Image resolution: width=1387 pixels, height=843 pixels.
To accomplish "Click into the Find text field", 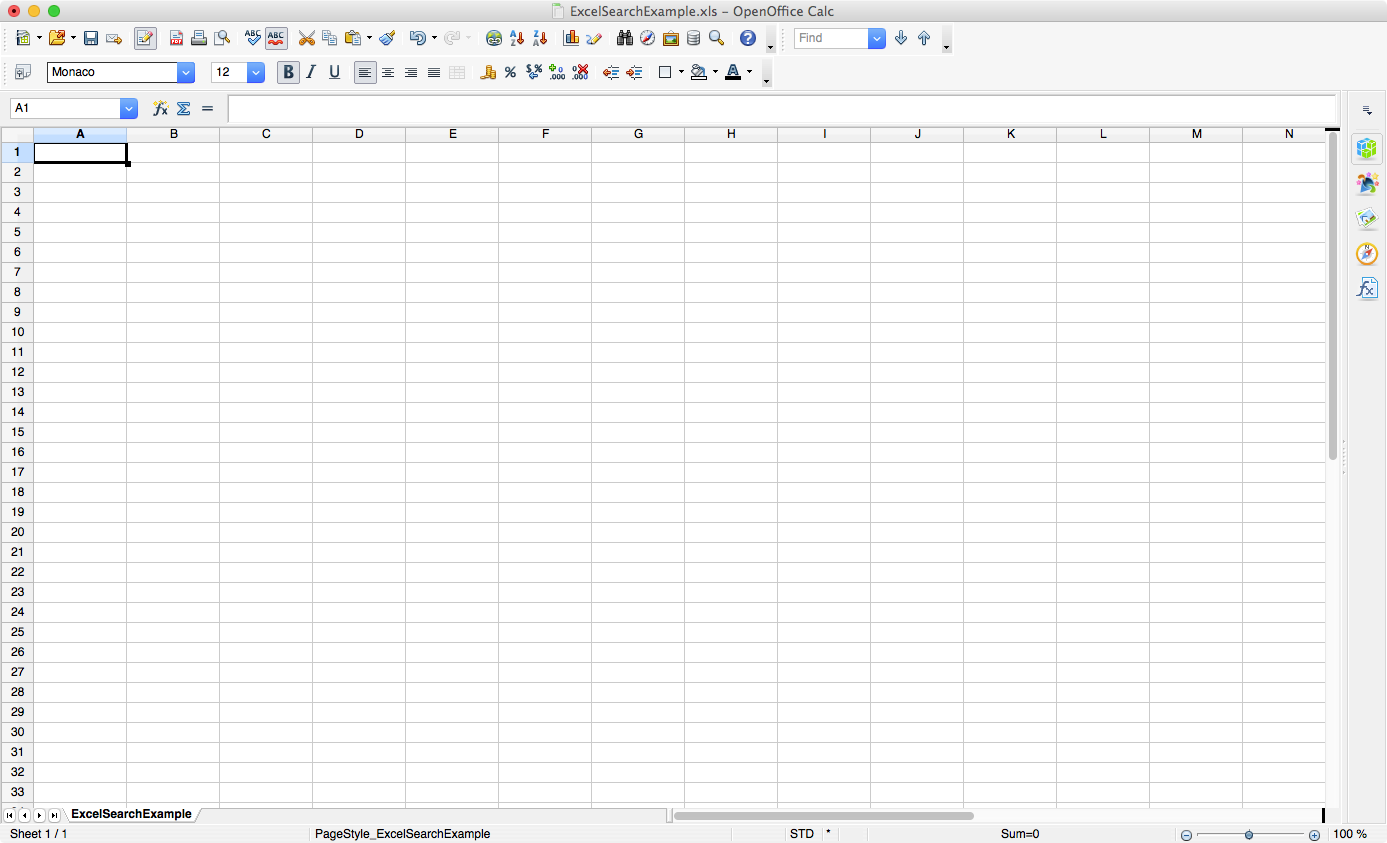I will coord(830,38).
